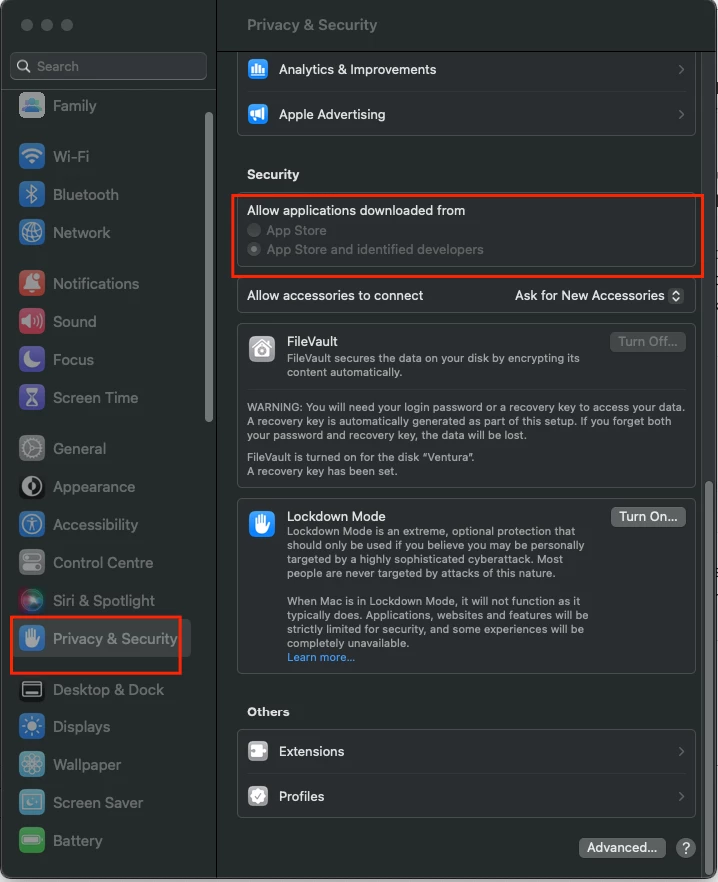Open the Advanced settings button

(x=622, y=847)
